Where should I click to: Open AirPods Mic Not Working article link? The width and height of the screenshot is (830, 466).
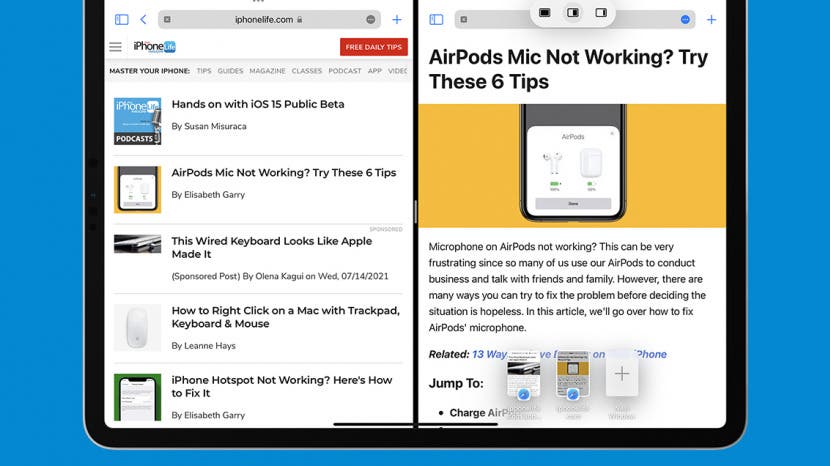click(x=284, y=173)
